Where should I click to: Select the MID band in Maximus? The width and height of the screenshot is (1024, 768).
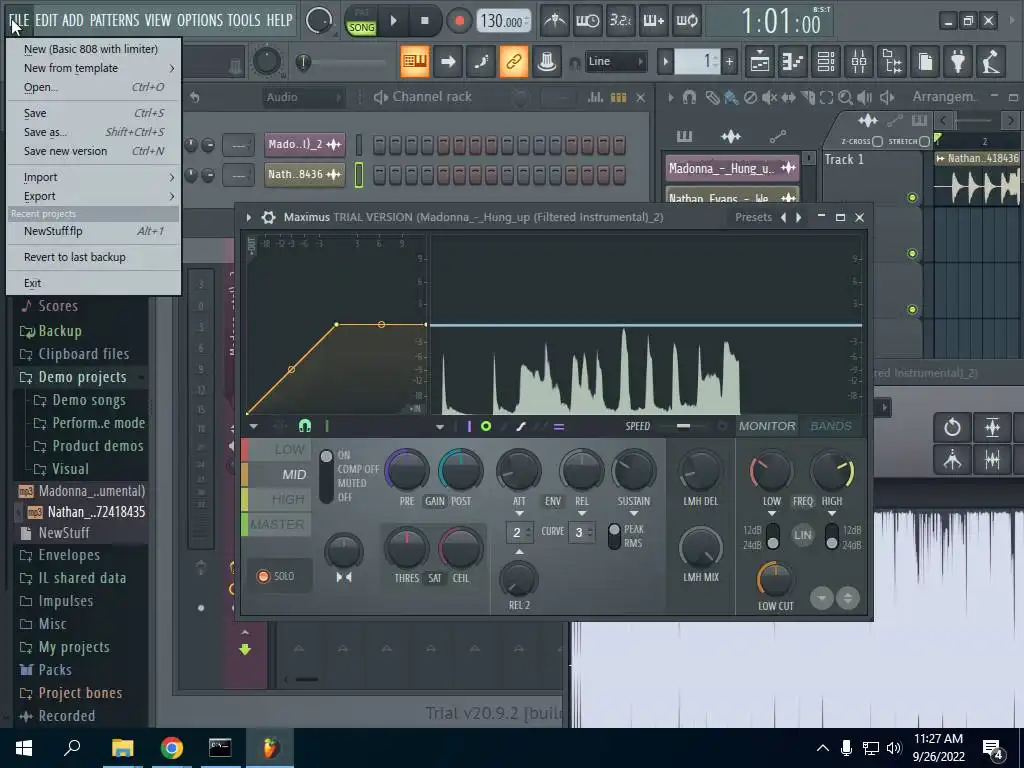[x=277, y=474]
